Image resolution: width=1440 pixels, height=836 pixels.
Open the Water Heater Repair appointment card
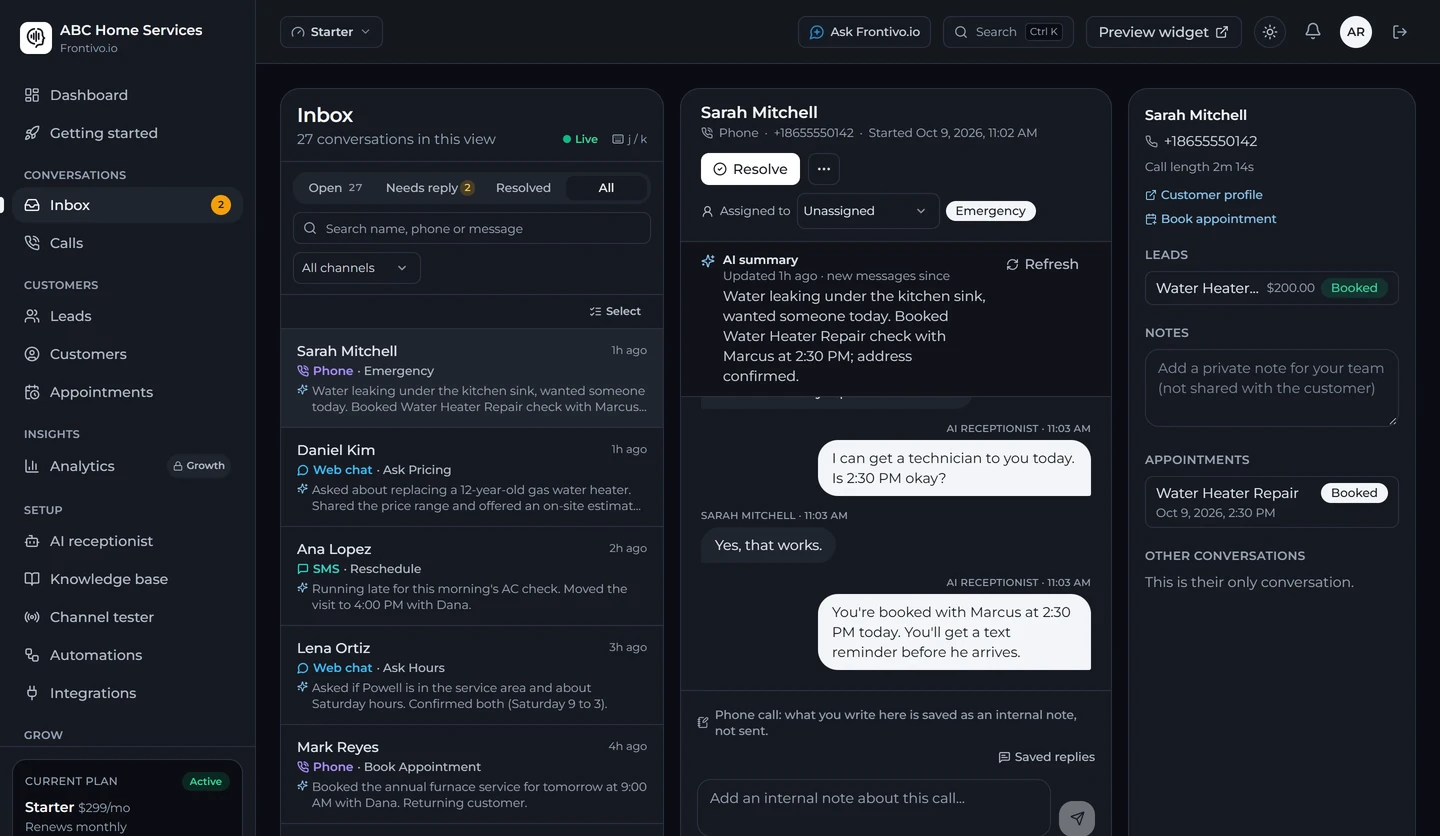(x=1271, y=502)
